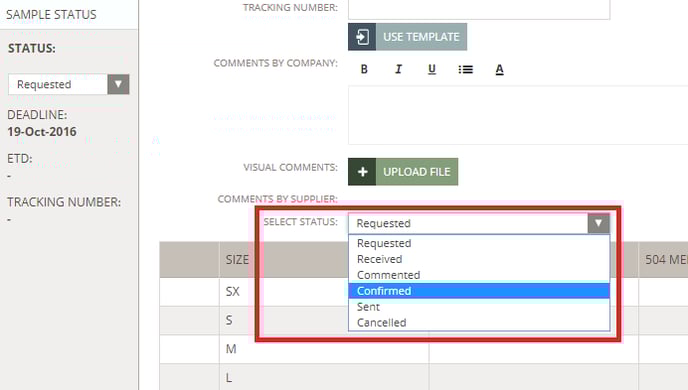Click the Use Template button

pos(407,37)
